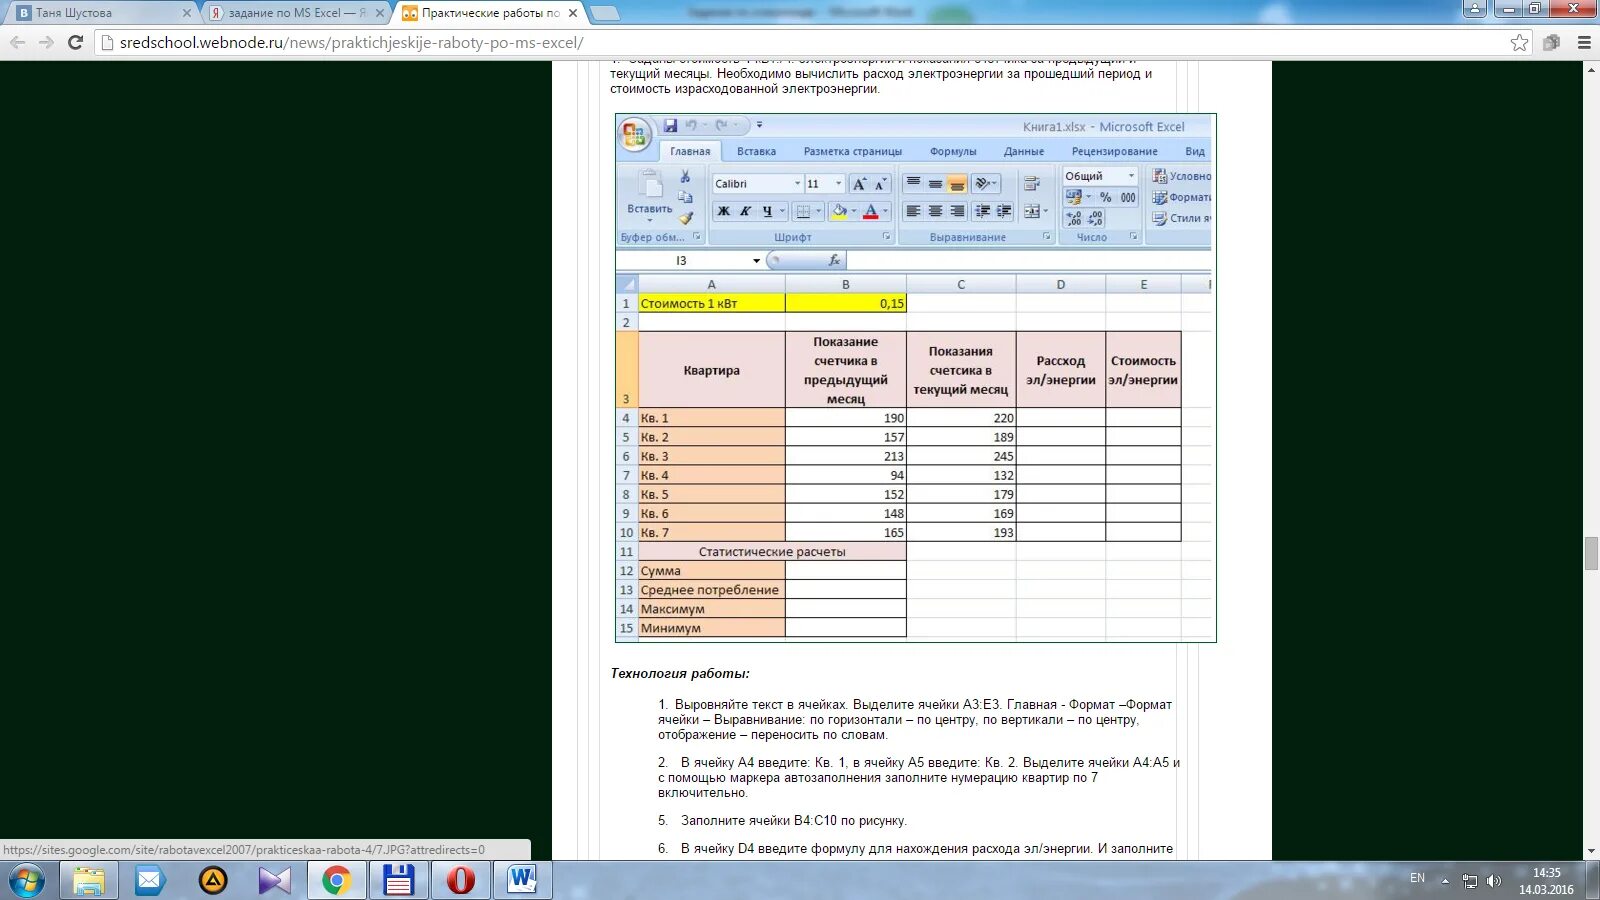1600x900 pixels.
Task: Click the fx Insert Function icon
Action: pyautogui.click(x=834, y=260)
